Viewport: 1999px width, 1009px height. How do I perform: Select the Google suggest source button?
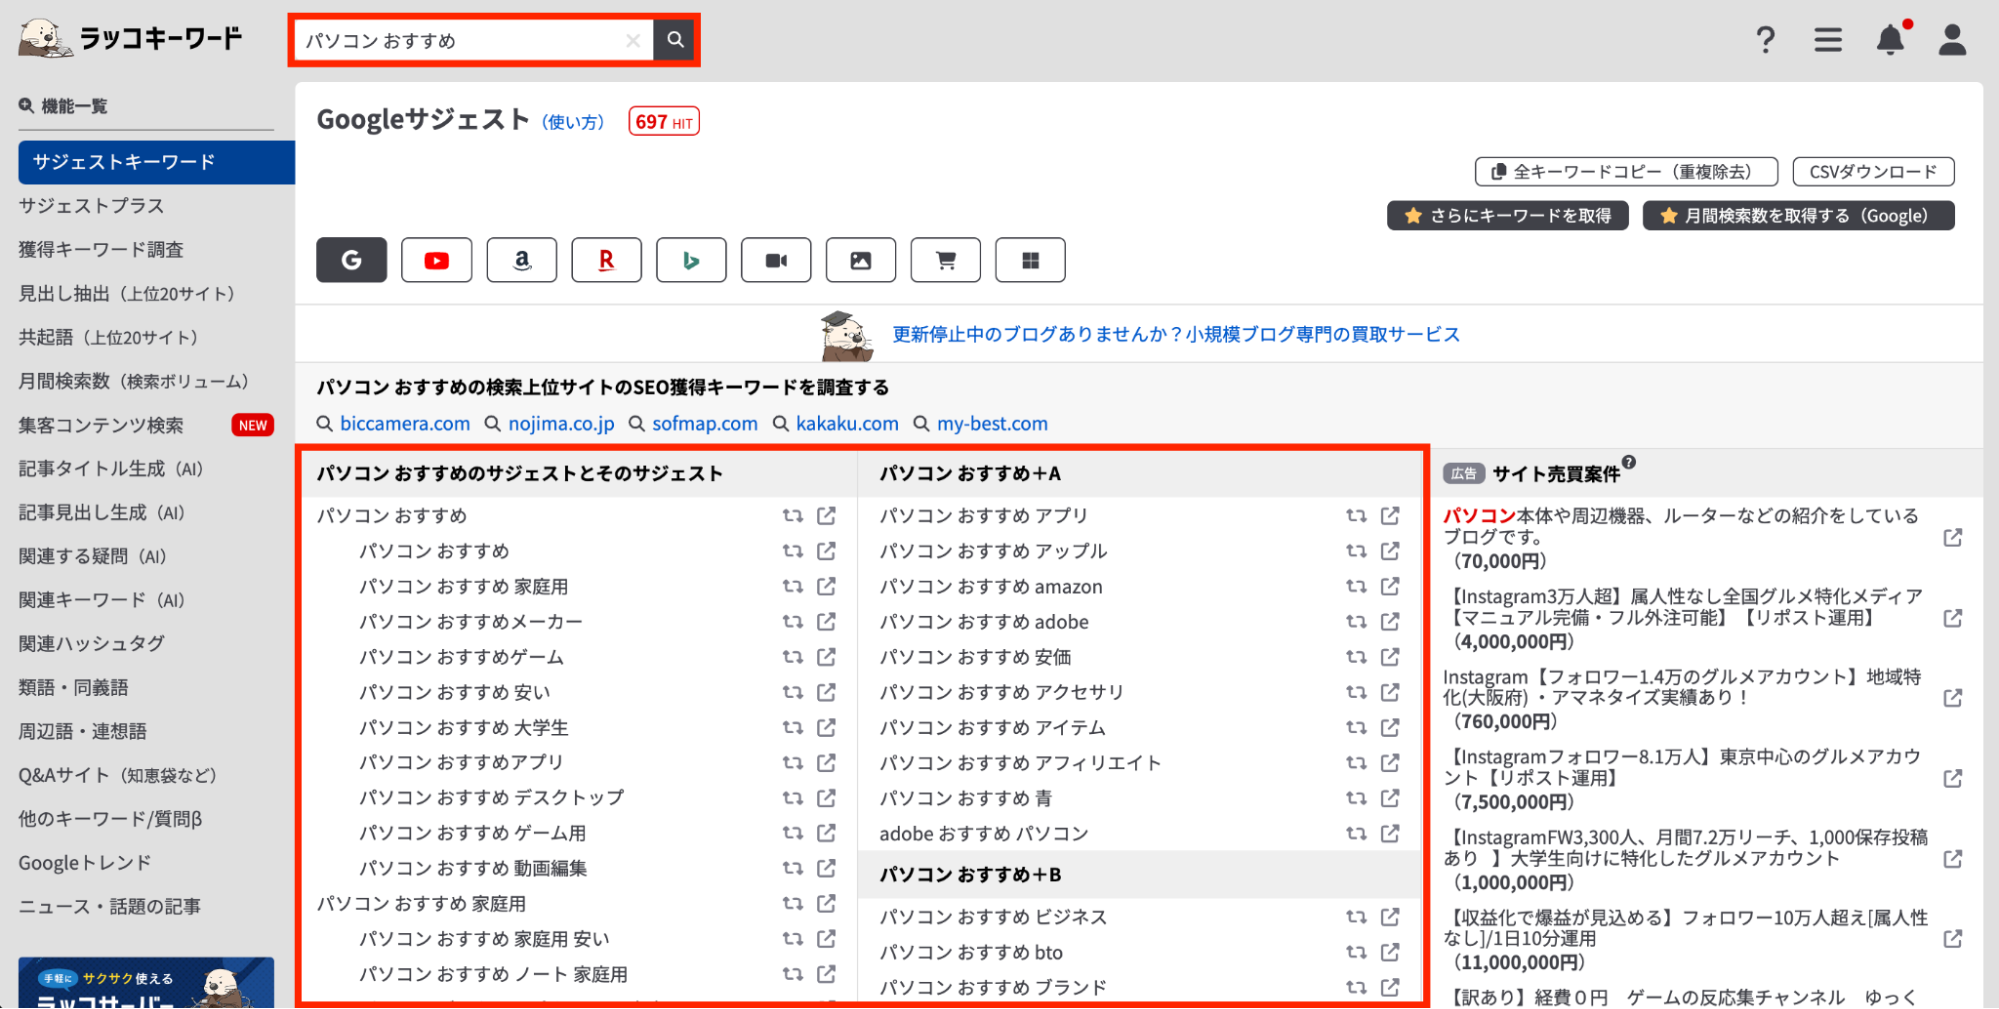coord(352,260)
